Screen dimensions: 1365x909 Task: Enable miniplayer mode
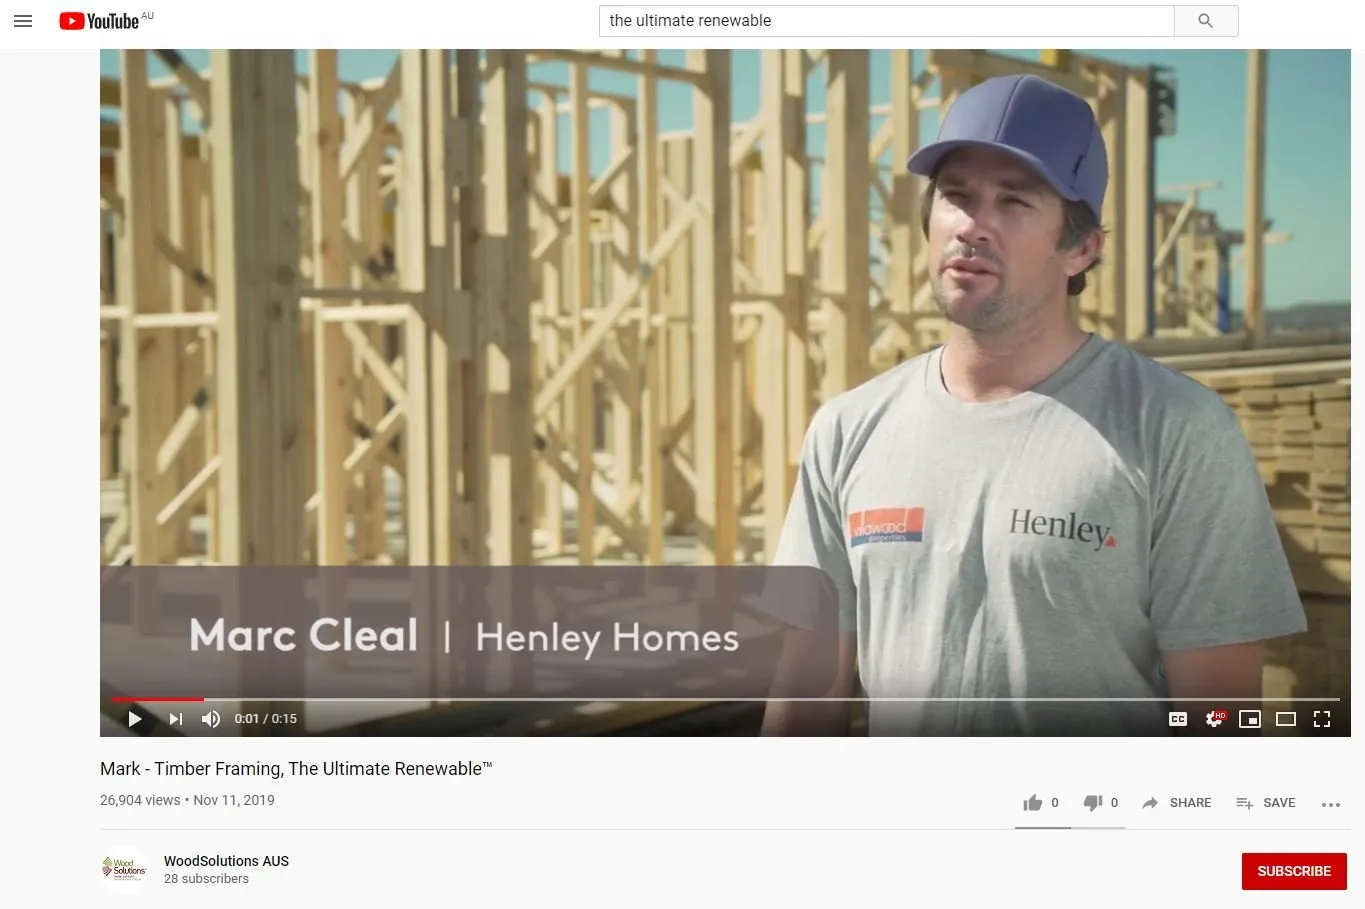tap(1250, 718)
